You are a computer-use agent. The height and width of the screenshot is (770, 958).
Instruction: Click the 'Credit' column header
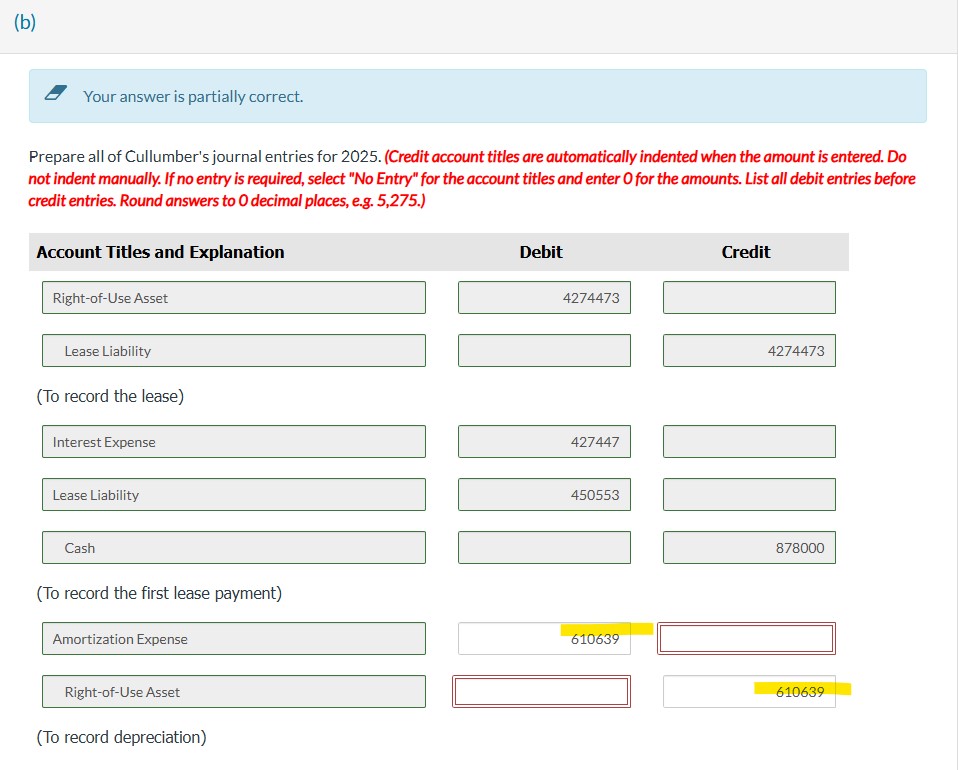click(745, 252)
